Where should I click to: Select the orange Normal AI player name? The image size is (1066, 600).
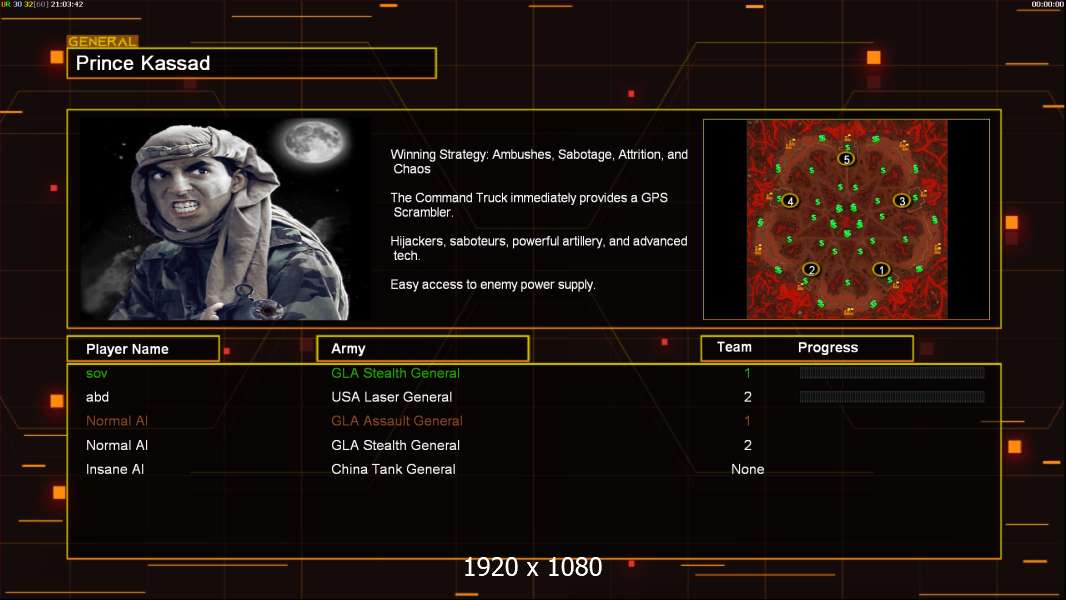point(117,421)
